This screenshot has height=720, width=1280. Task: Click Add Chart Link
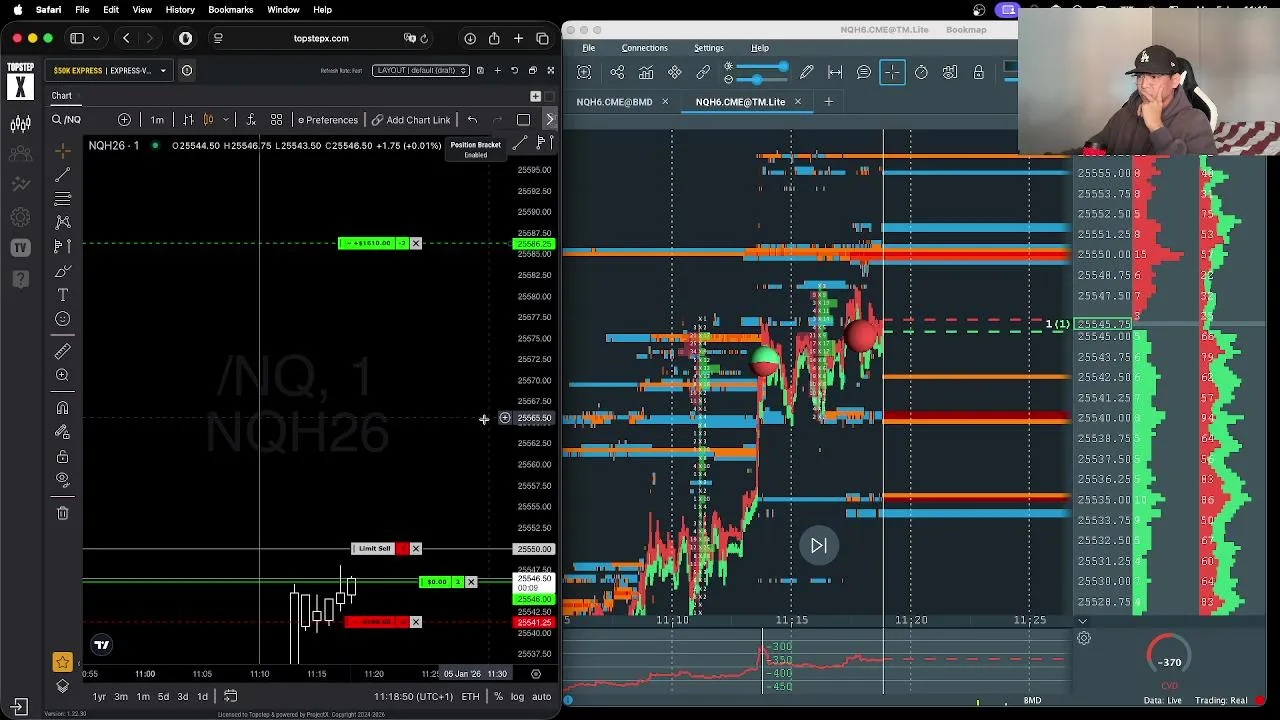[x=411, y=120]
